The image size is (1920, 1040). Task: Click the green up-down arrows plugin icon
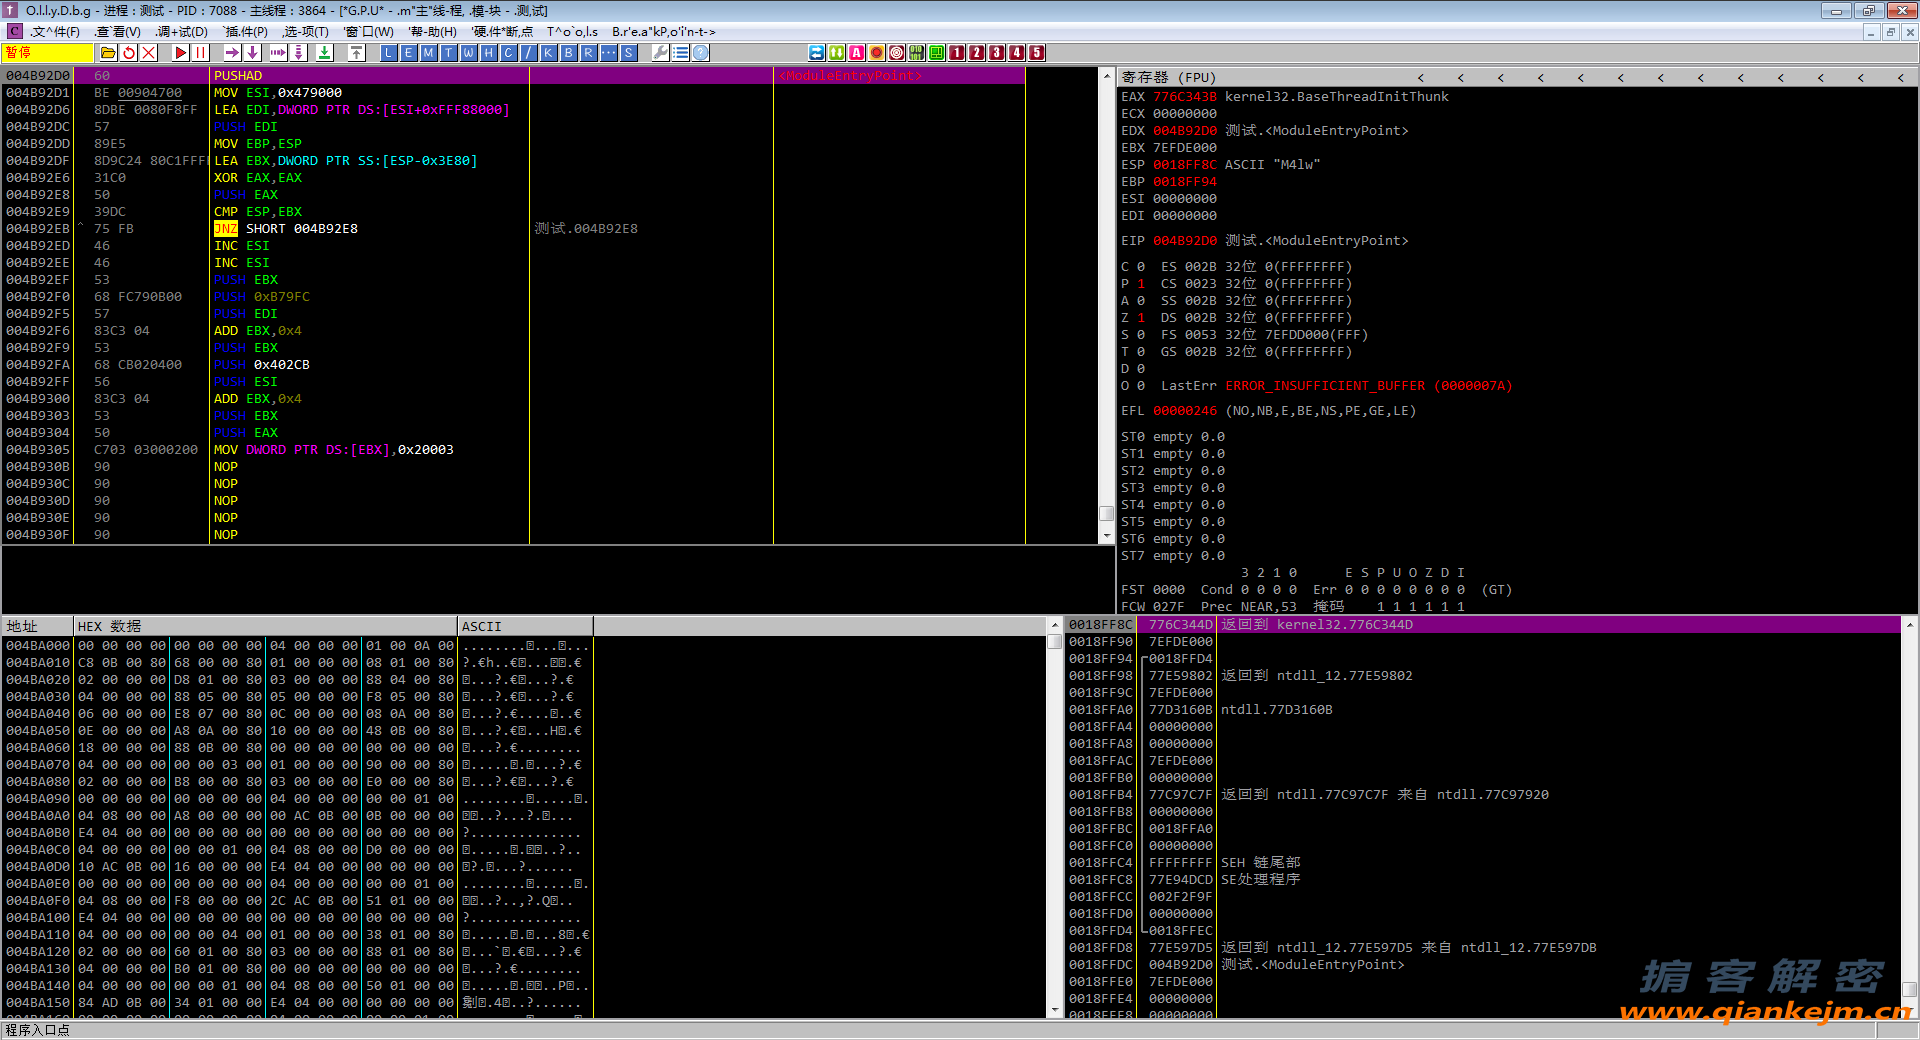837,53
